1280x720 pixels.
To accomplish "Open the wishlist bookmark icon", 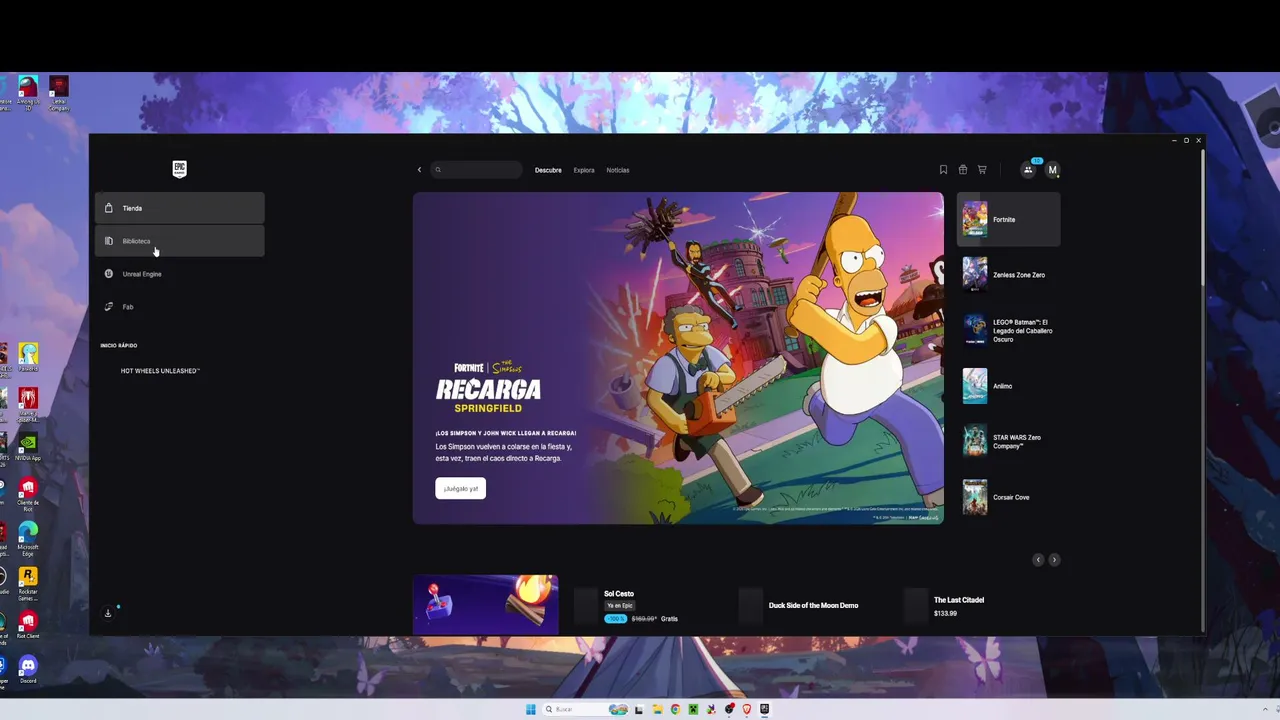I will click(x=943, y=170).
